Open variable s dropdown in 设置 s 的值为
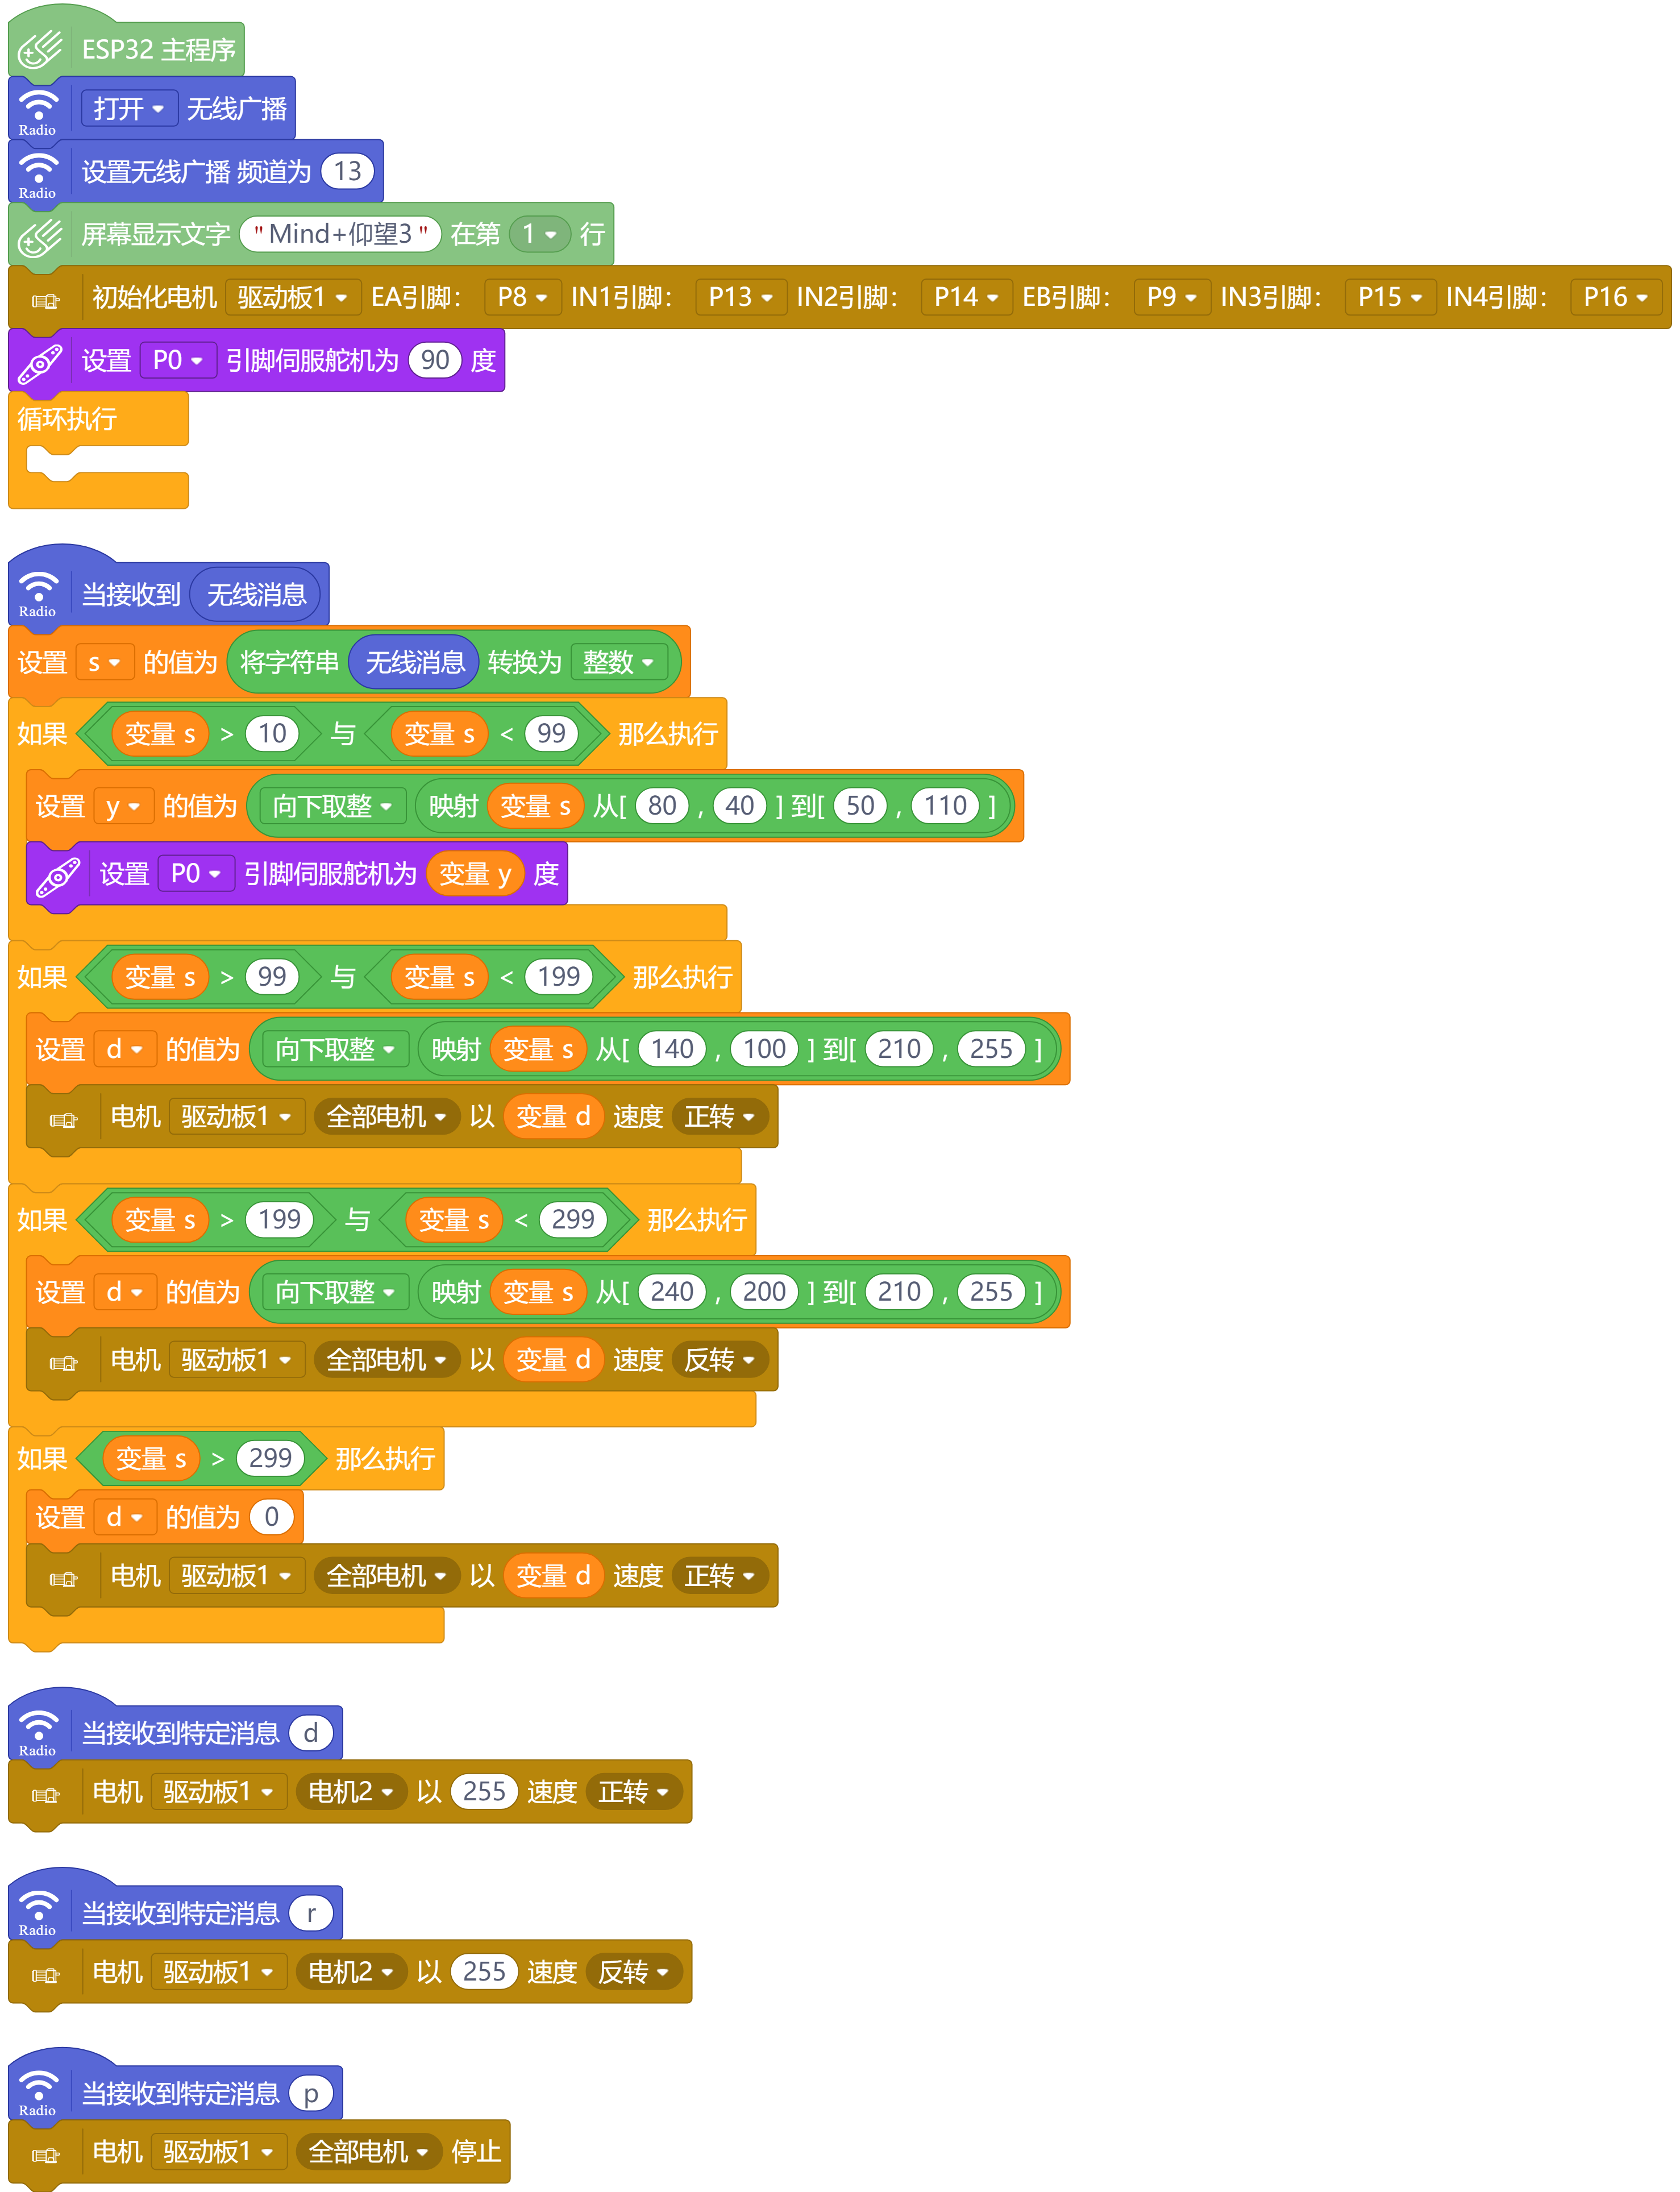 tap(105, 662)
